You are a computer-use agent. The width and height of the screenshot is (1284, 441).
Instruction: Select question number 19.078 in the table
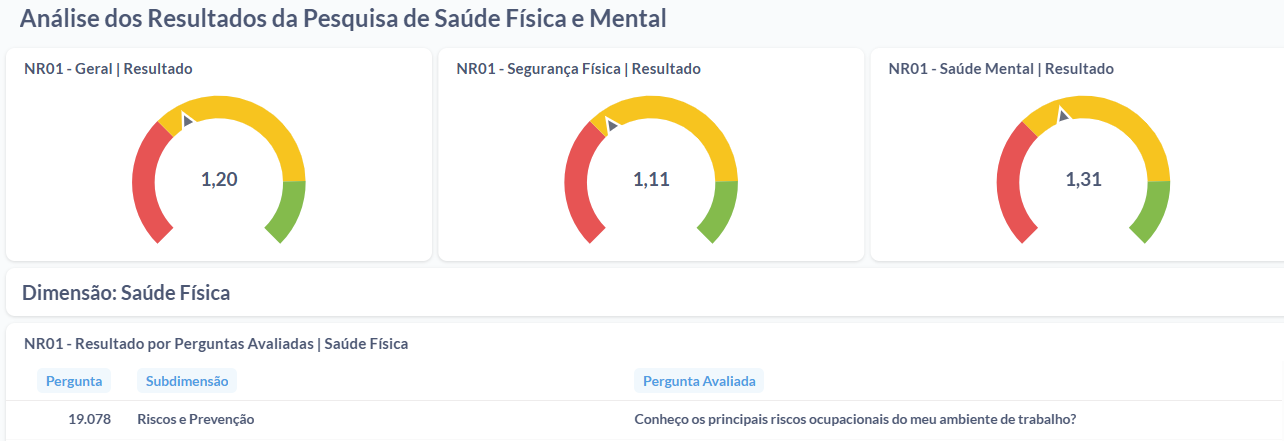(89, 419)
